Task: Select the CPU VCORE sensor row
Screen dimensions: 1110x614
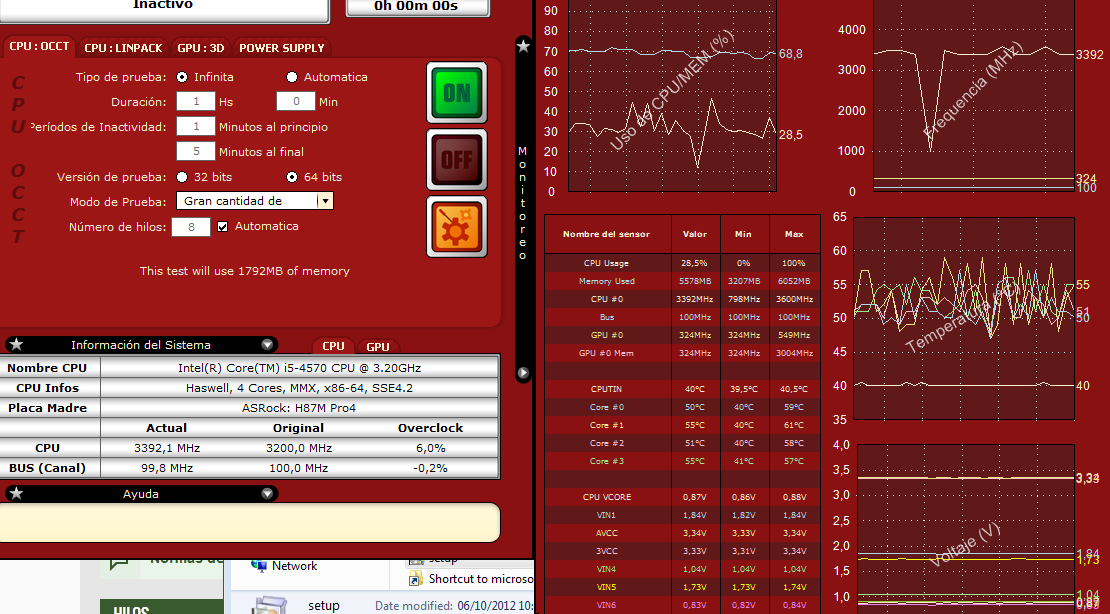Action: coord(682,497)
